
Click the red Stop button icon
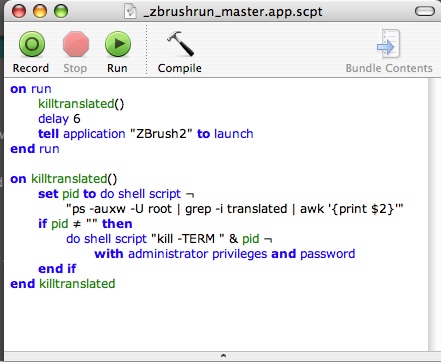[76, 44]
